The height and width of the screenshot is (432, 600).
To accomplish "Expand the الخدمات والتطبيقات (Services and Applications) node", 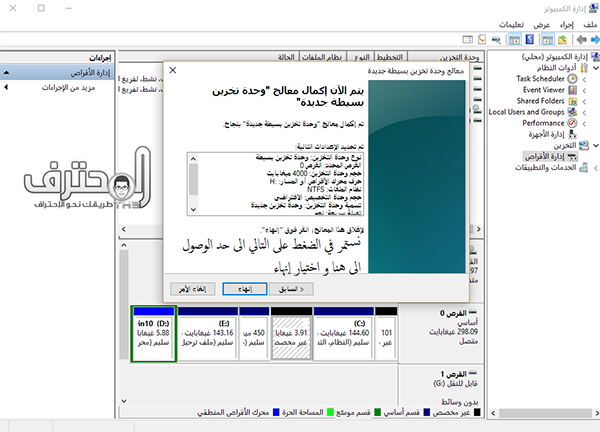I will point(596,168).
